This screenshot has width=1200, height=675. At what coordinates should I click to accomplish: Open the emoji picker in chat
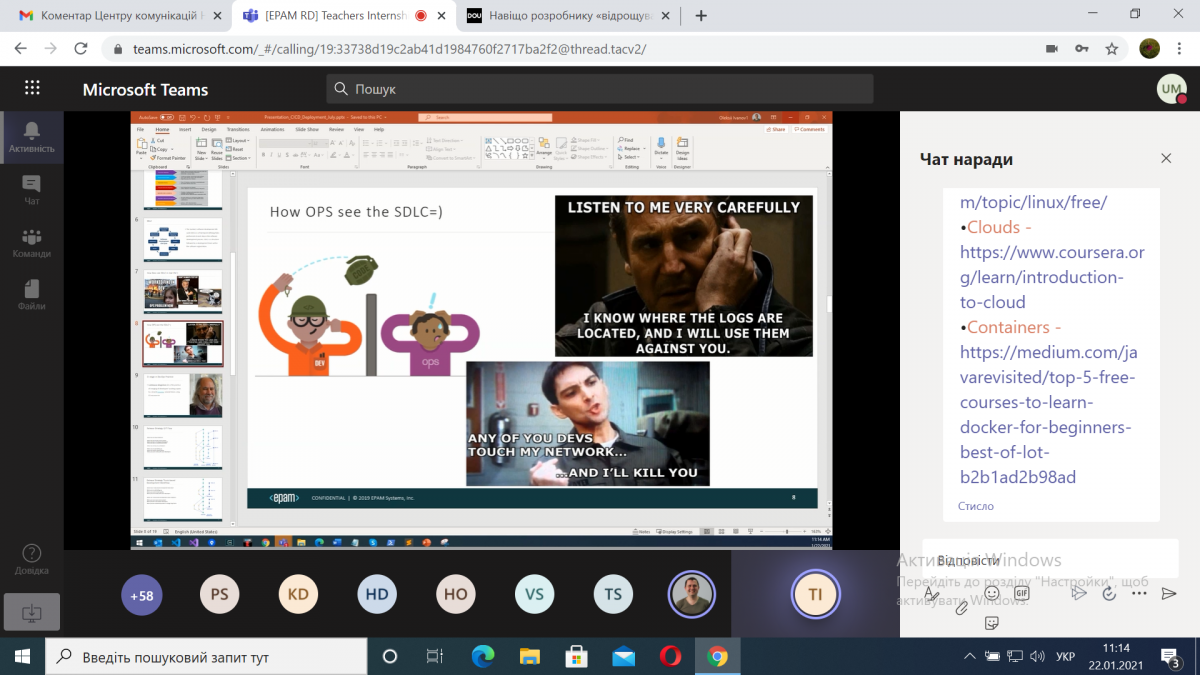pyautogui.click(x=992, y=593)
